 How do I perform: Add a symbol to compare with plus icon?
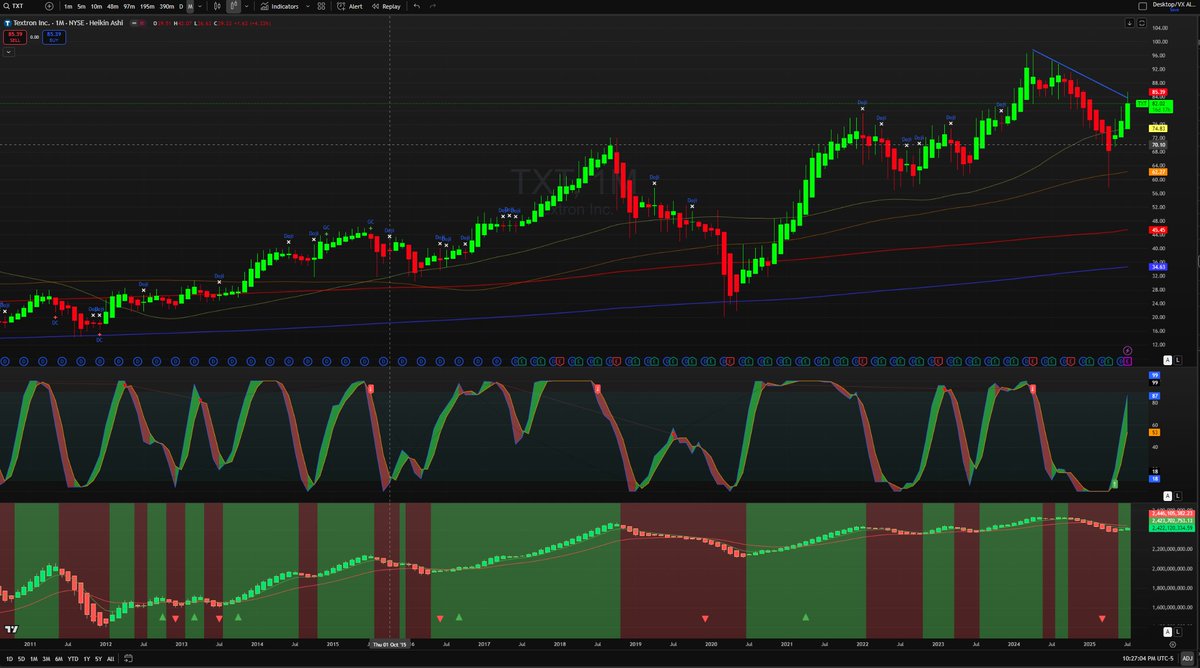click(49, 6)
